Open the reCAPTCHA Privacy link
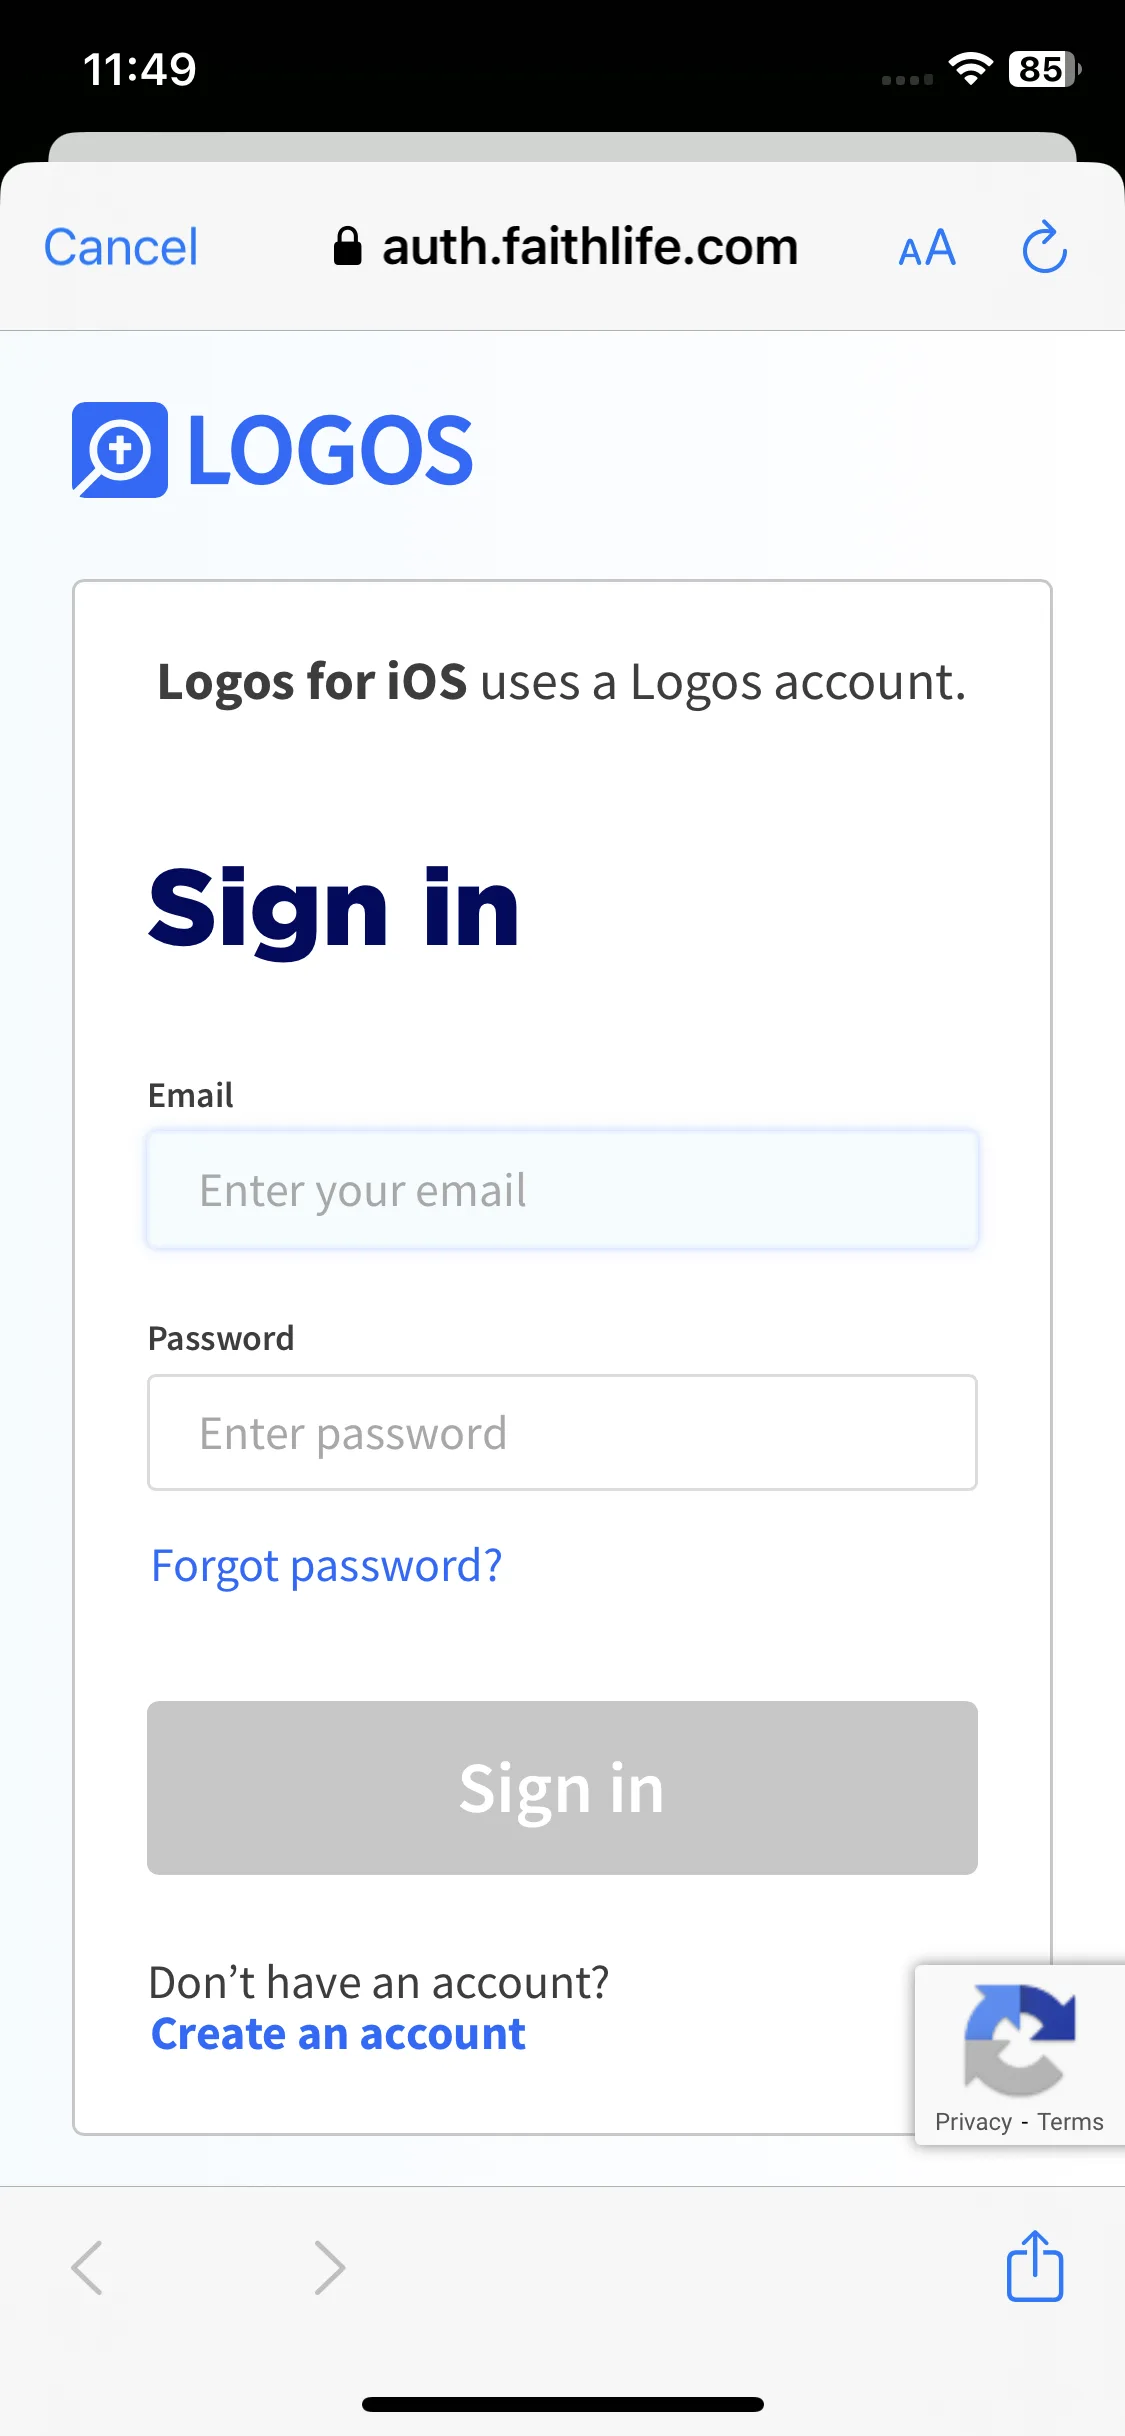1125x2436 pixels. point(973,2122)
